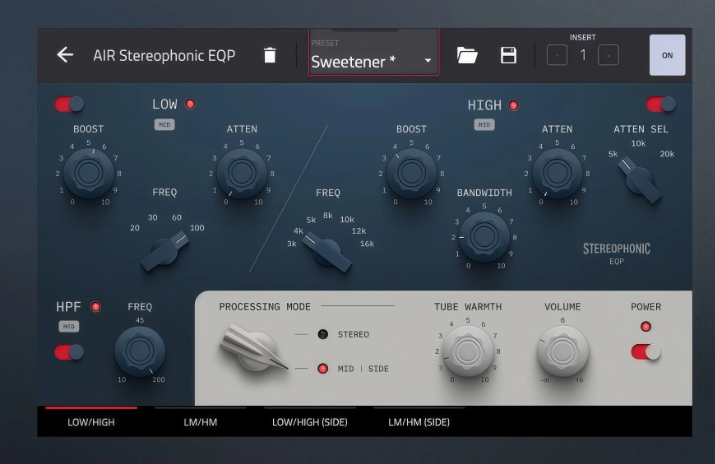This screenshot has height=464, width=715.
Task: Increase insert slot number
Action: pyautogui.click(x=608, y=55)
